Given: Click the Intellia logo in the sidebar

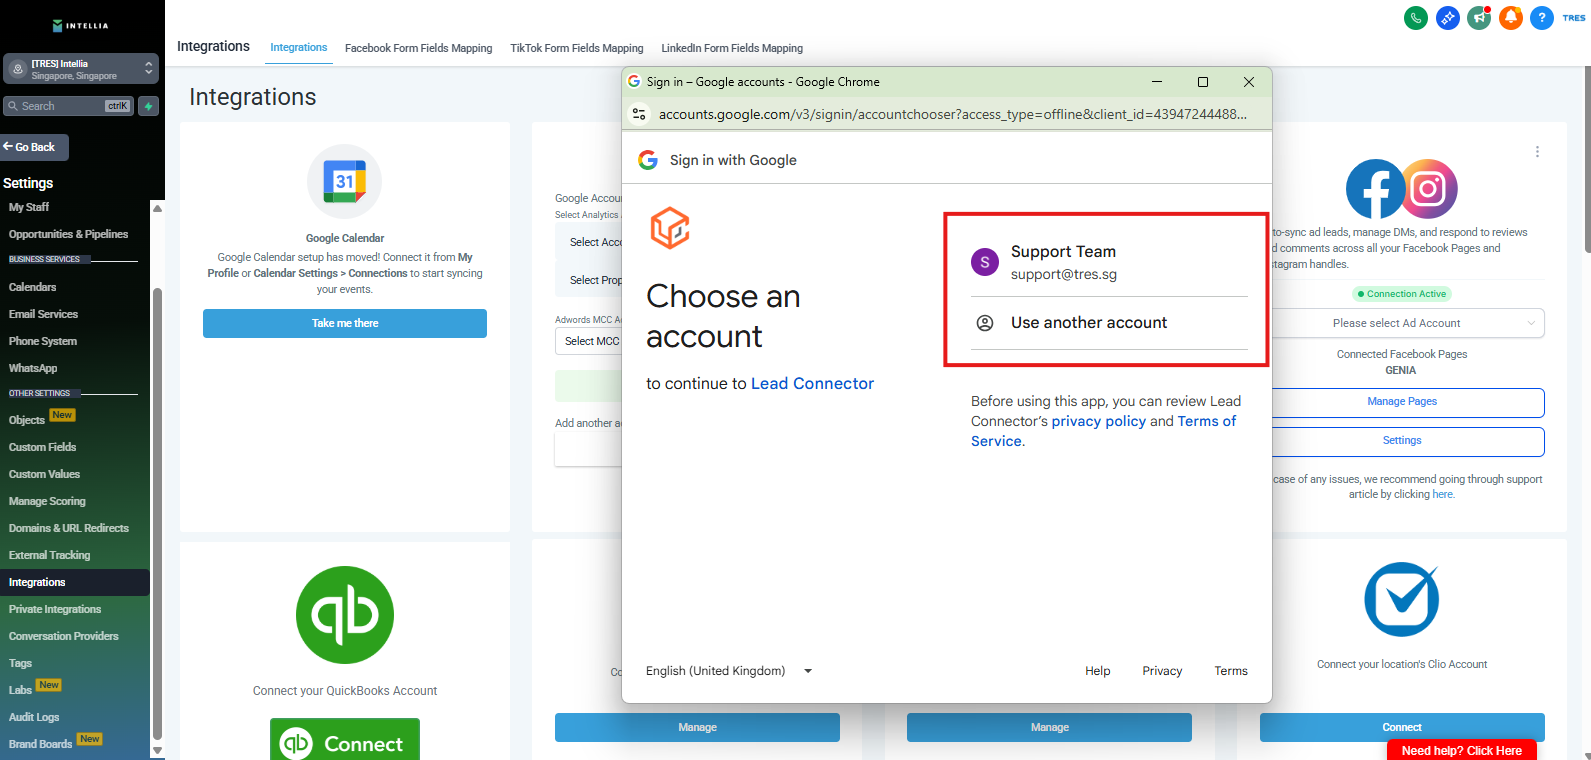Looking at the screenshot, I should pos(81,25).
